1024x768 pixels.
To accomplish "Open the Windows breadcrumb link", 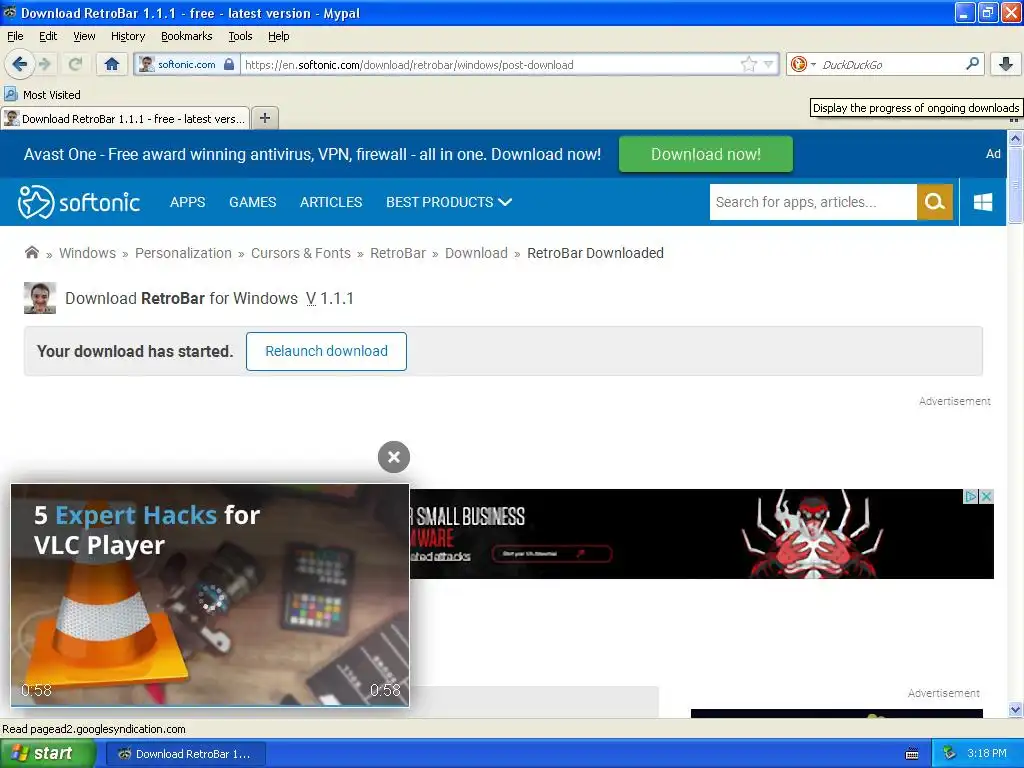I will (87, 253).
